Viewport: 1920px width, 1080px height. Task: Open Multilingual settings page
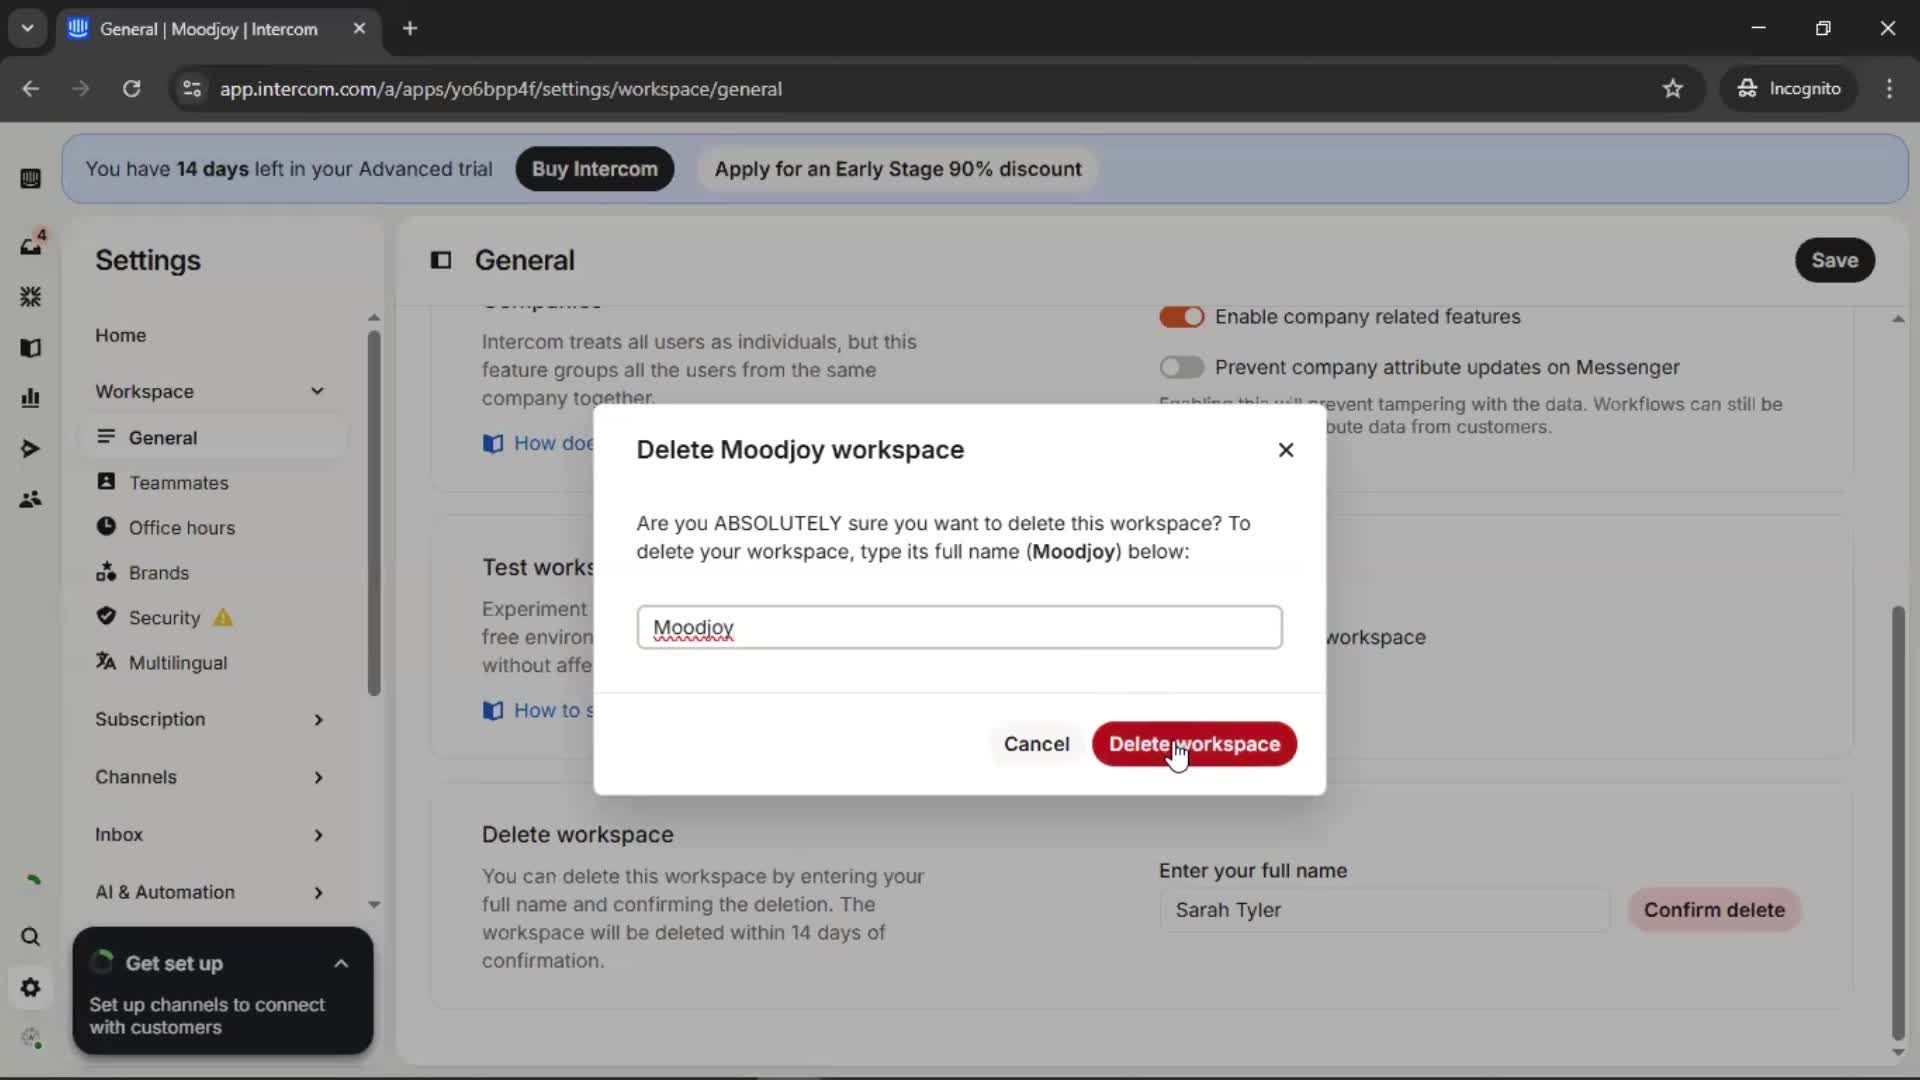(x=177, y=663)
